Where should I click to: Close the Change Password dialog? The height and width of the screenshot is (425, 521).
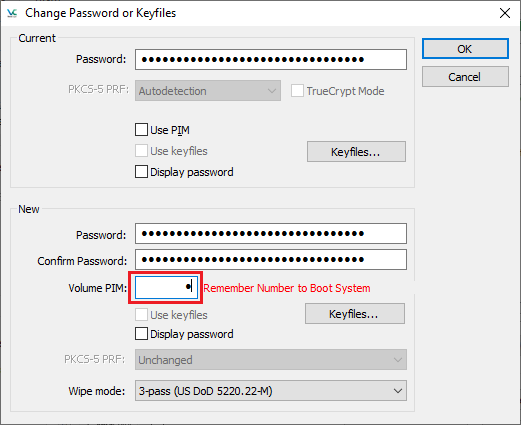(505, 13)
